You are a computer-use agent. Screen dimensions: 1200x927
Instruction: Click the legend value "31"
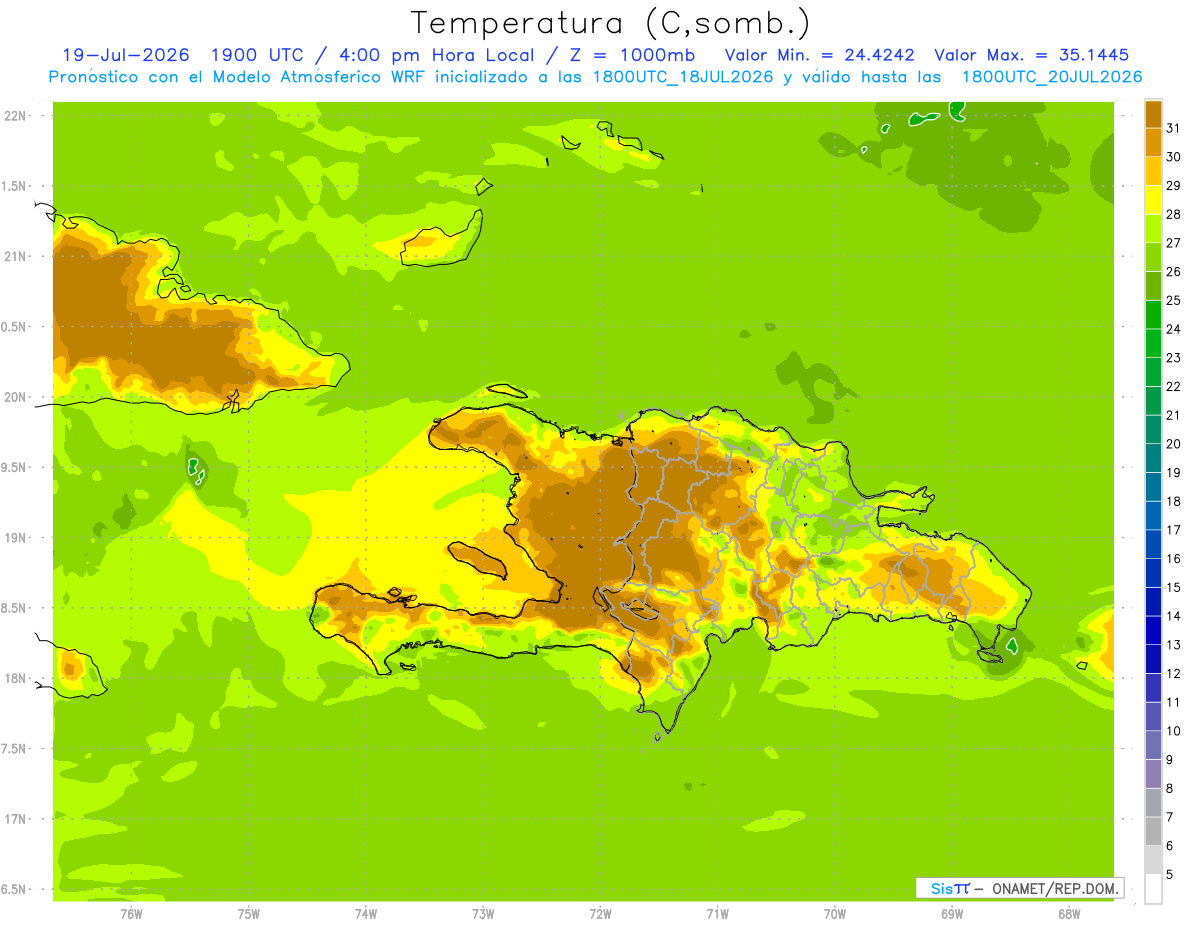[1174, 128]
